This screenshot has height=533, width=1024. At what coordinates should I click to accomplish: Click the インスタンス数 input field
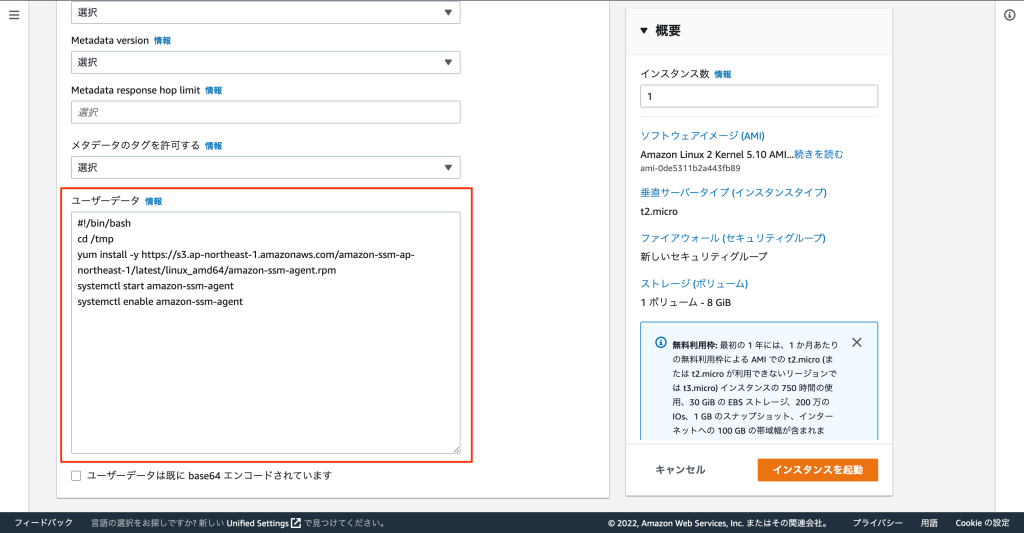click(x=758, y=97)
